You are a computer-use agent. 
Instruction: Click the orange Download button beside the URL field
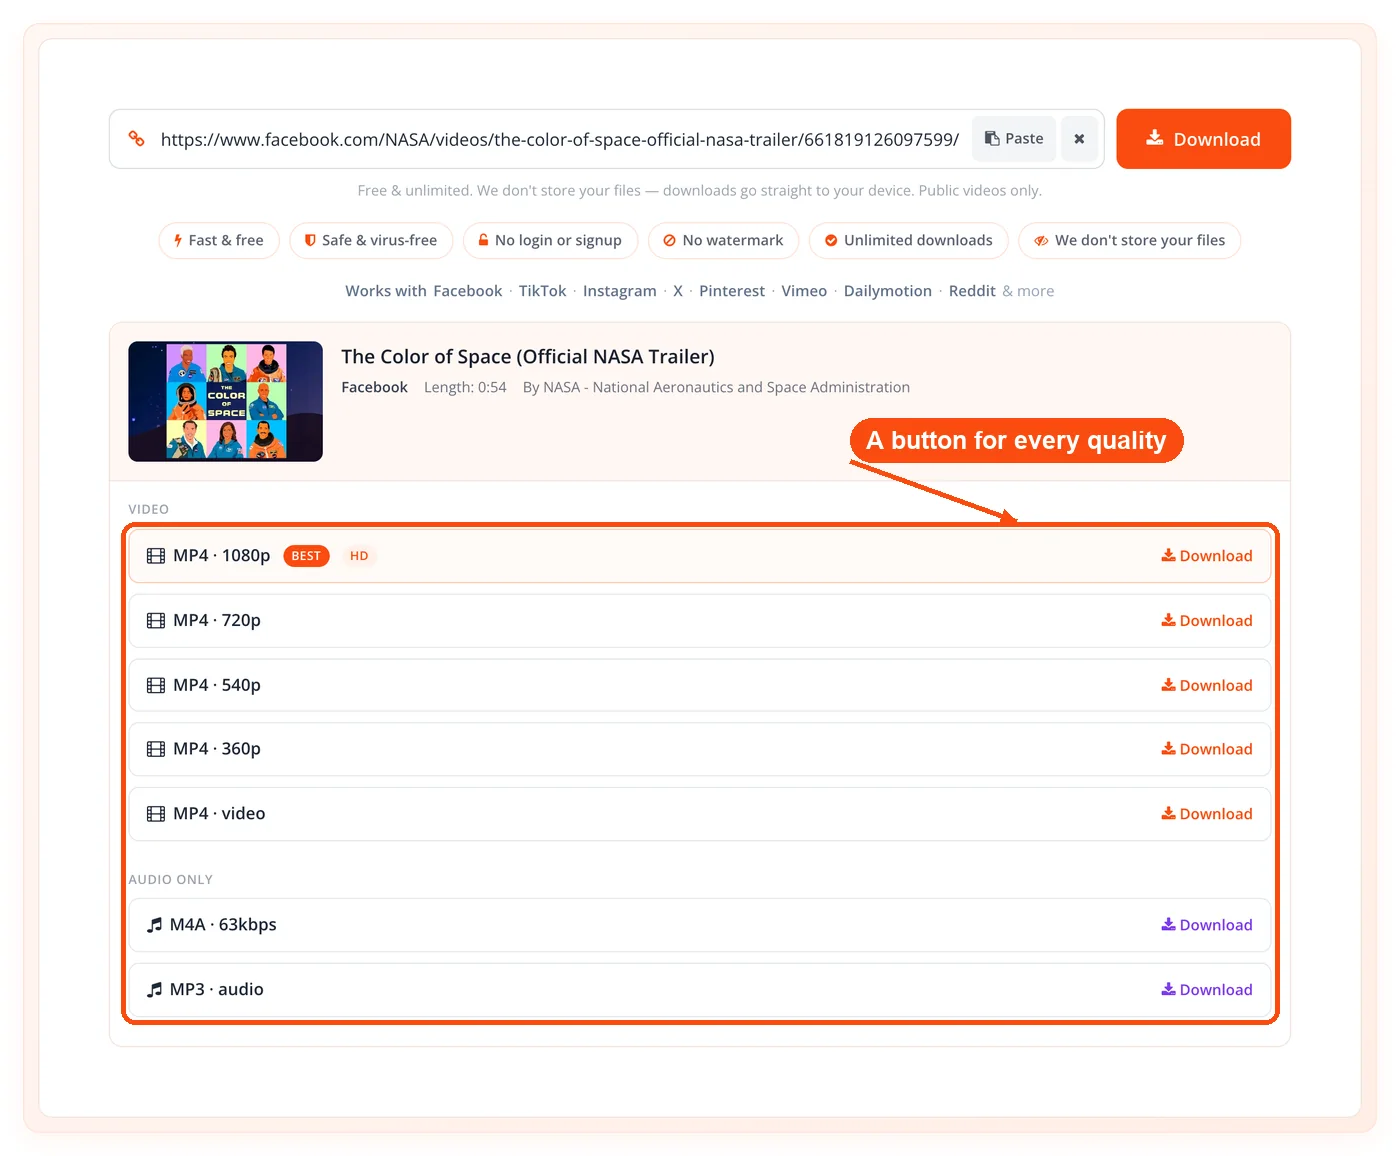pos(1203,139)
